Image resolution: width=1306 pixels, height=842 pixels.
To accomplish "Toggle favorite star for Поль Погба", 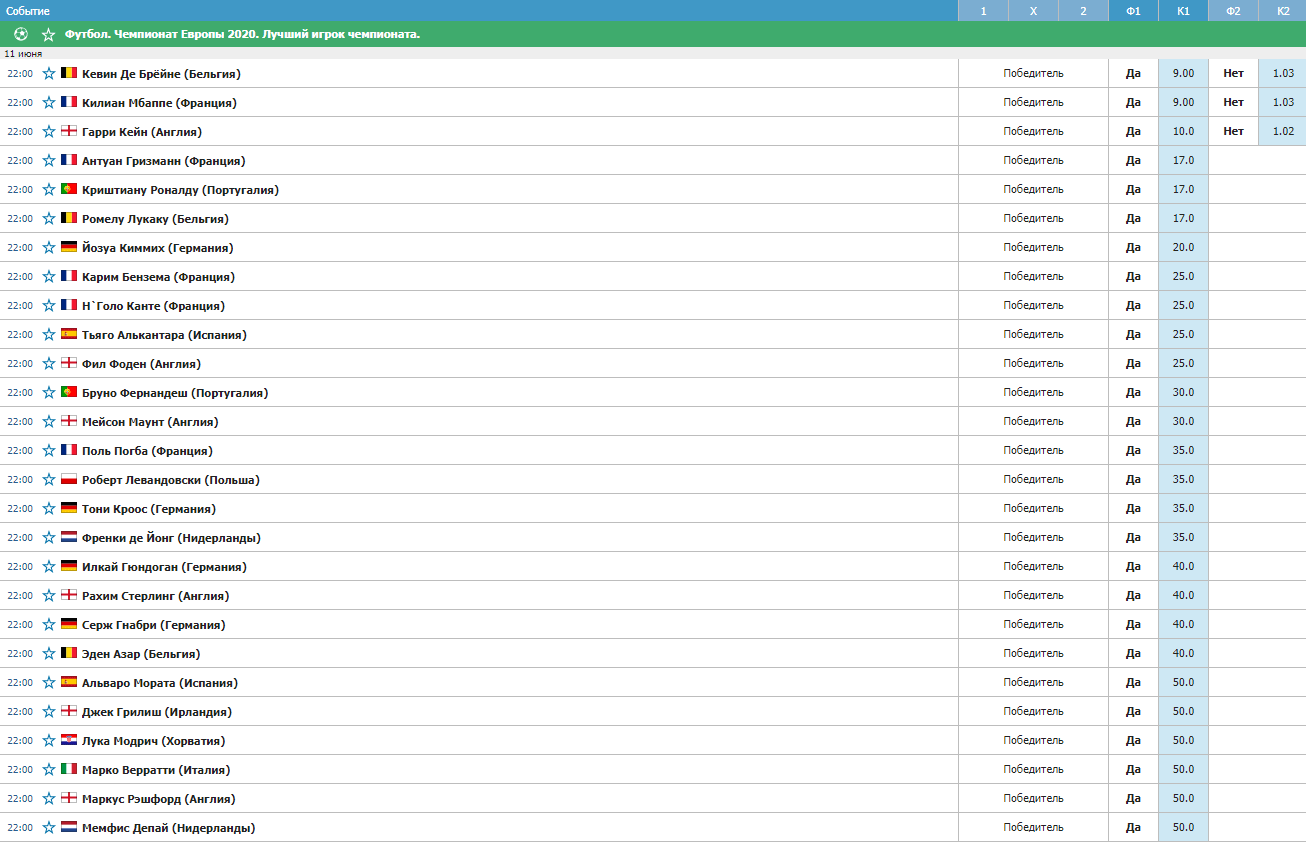I will pos(49,450).
